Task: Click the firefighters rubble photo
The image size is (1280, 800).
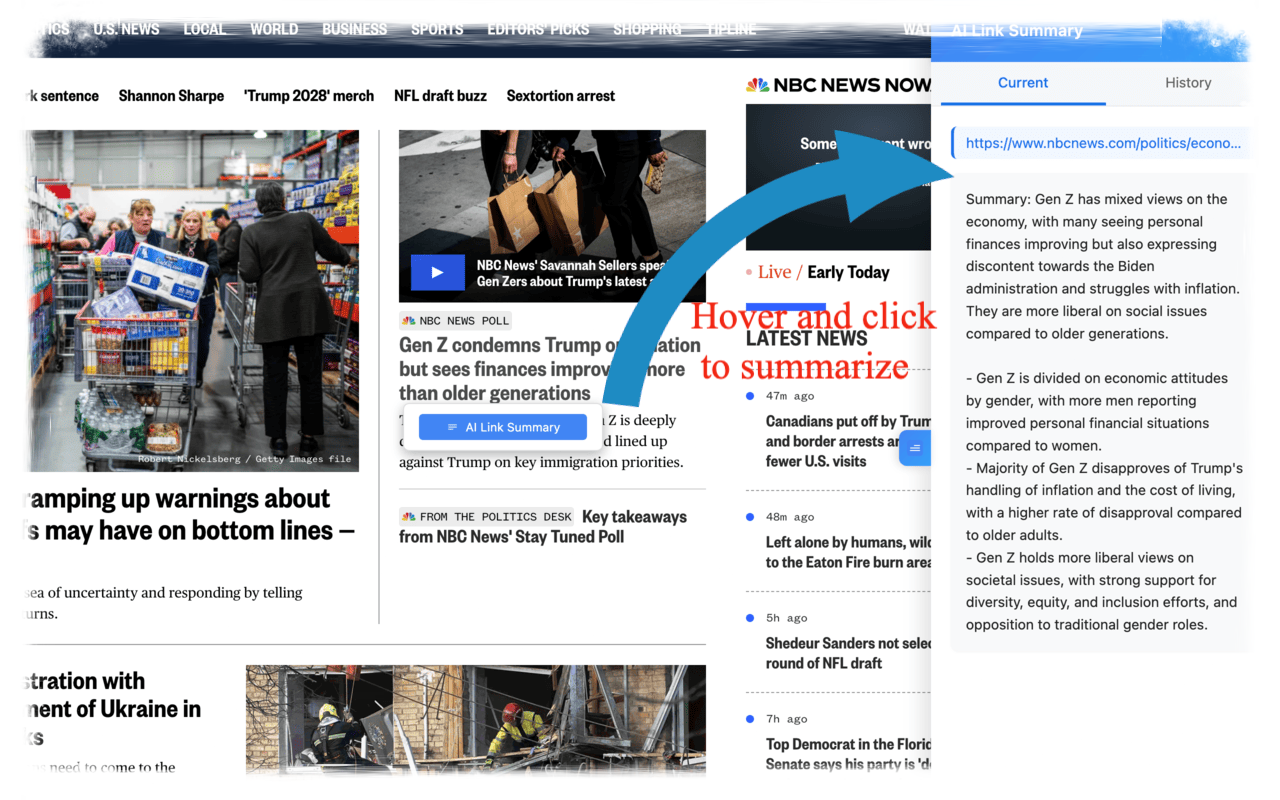Action: click(475, 720)
